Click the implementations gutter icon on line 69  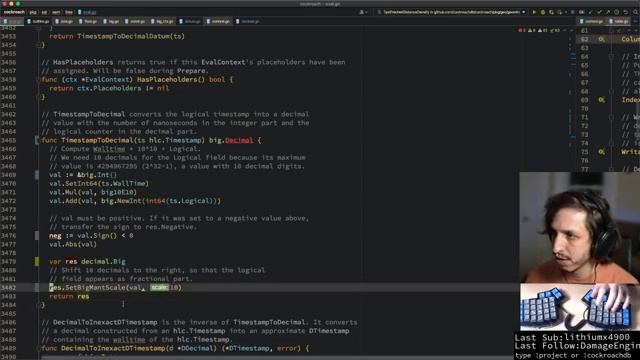tap(601, 100)
